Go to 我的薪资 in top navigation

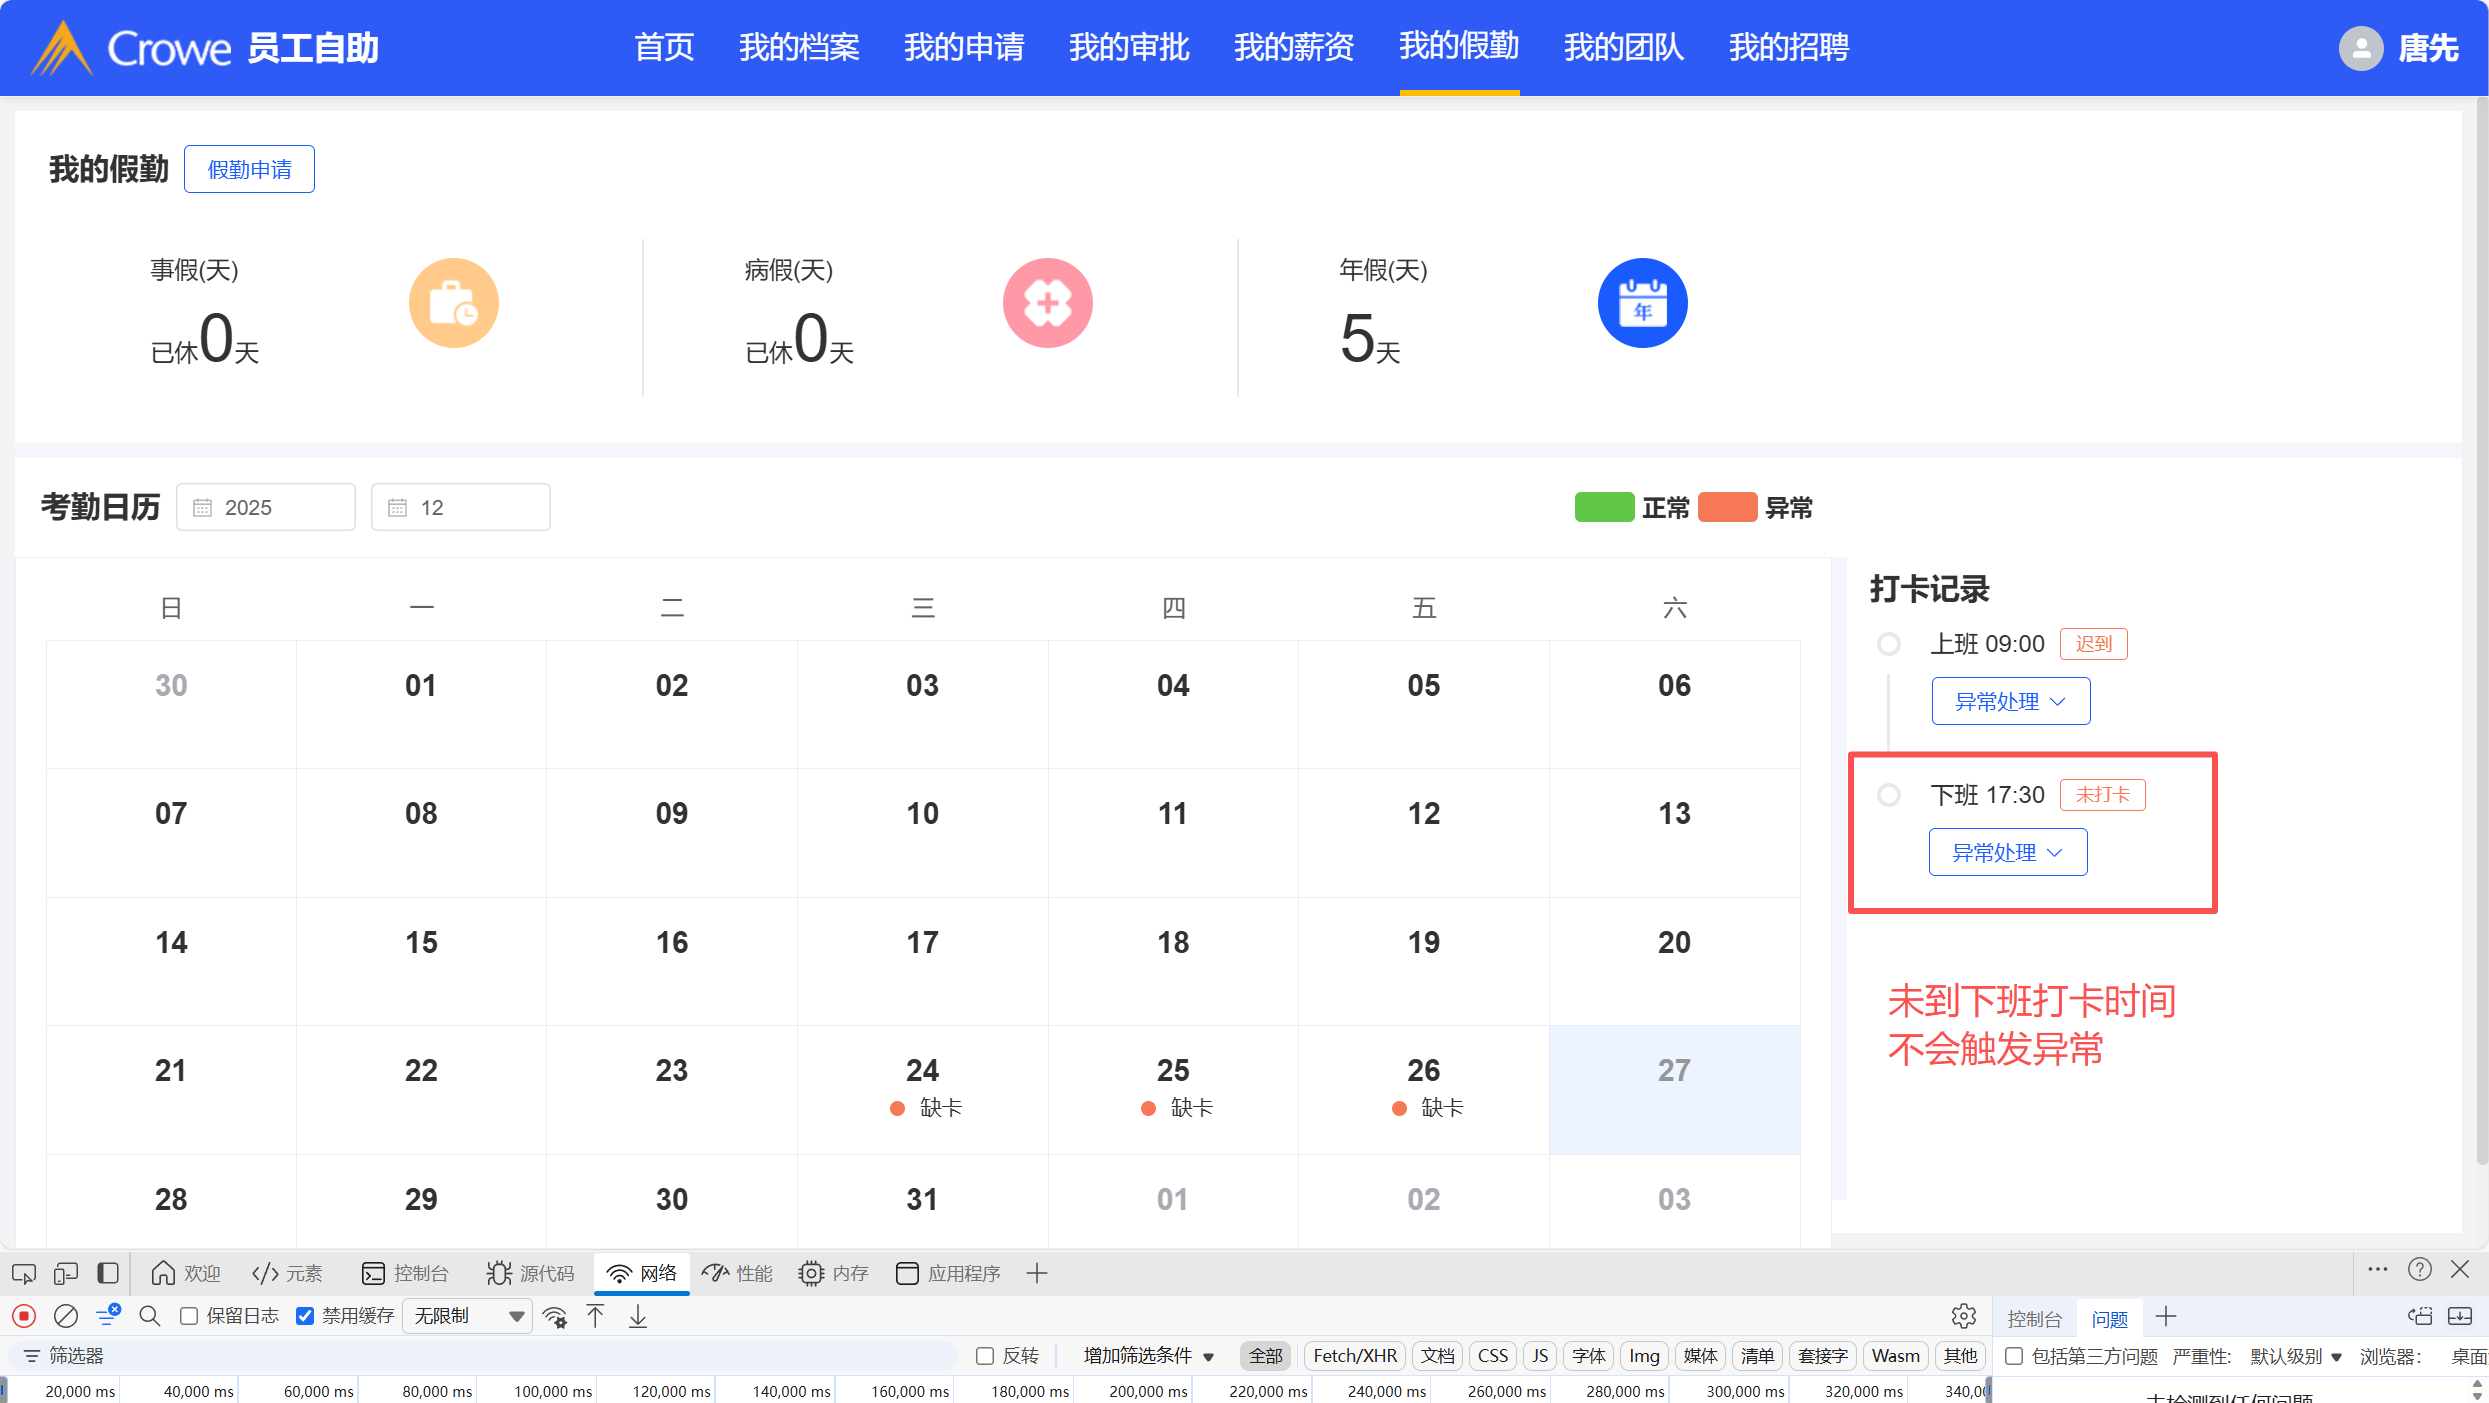tap(1293, 47)
